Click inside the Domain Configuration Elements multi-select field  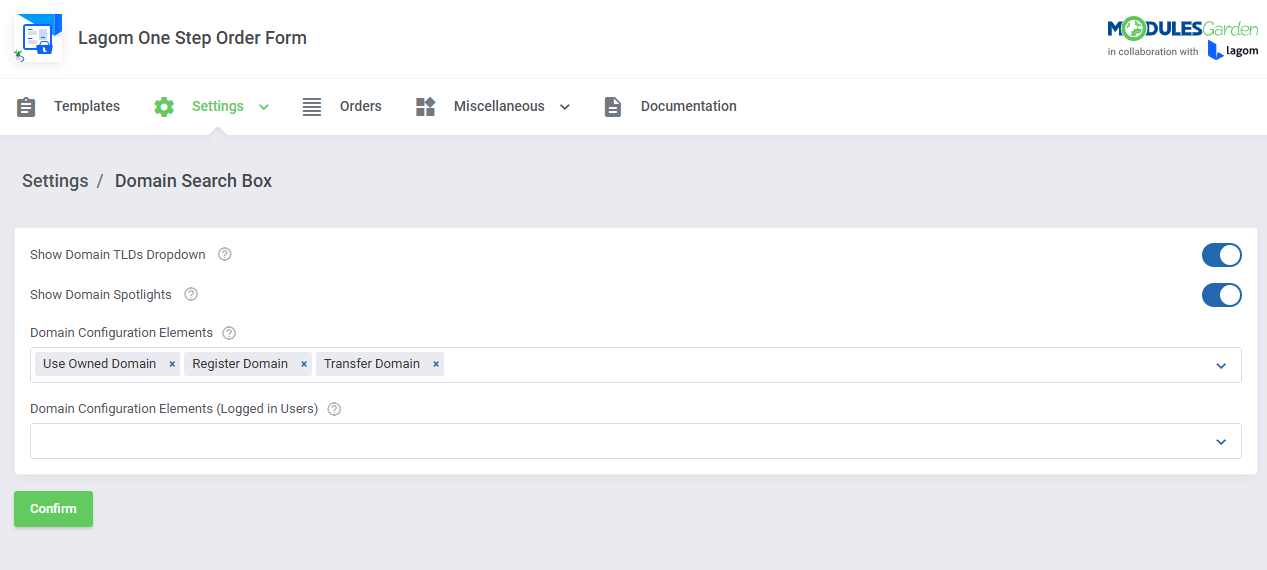[636, 365]
